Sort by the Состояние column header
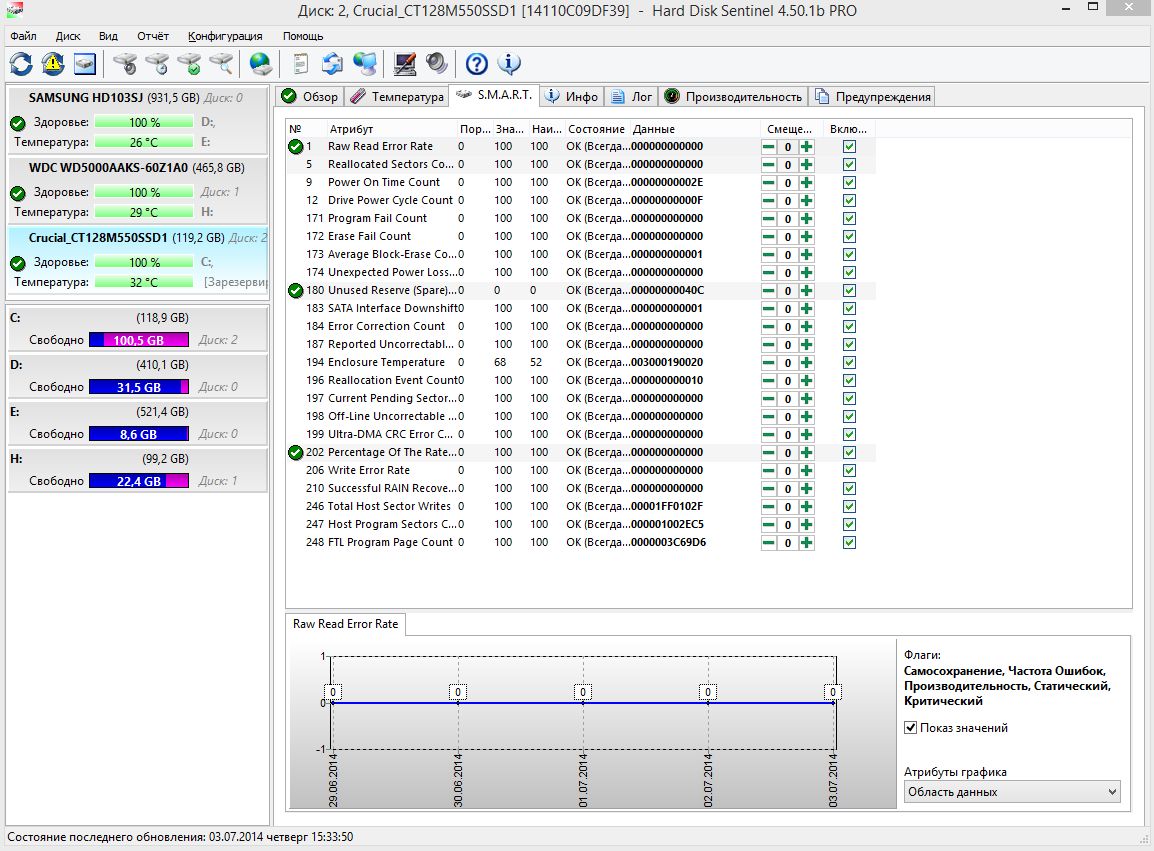 (595, 129)
